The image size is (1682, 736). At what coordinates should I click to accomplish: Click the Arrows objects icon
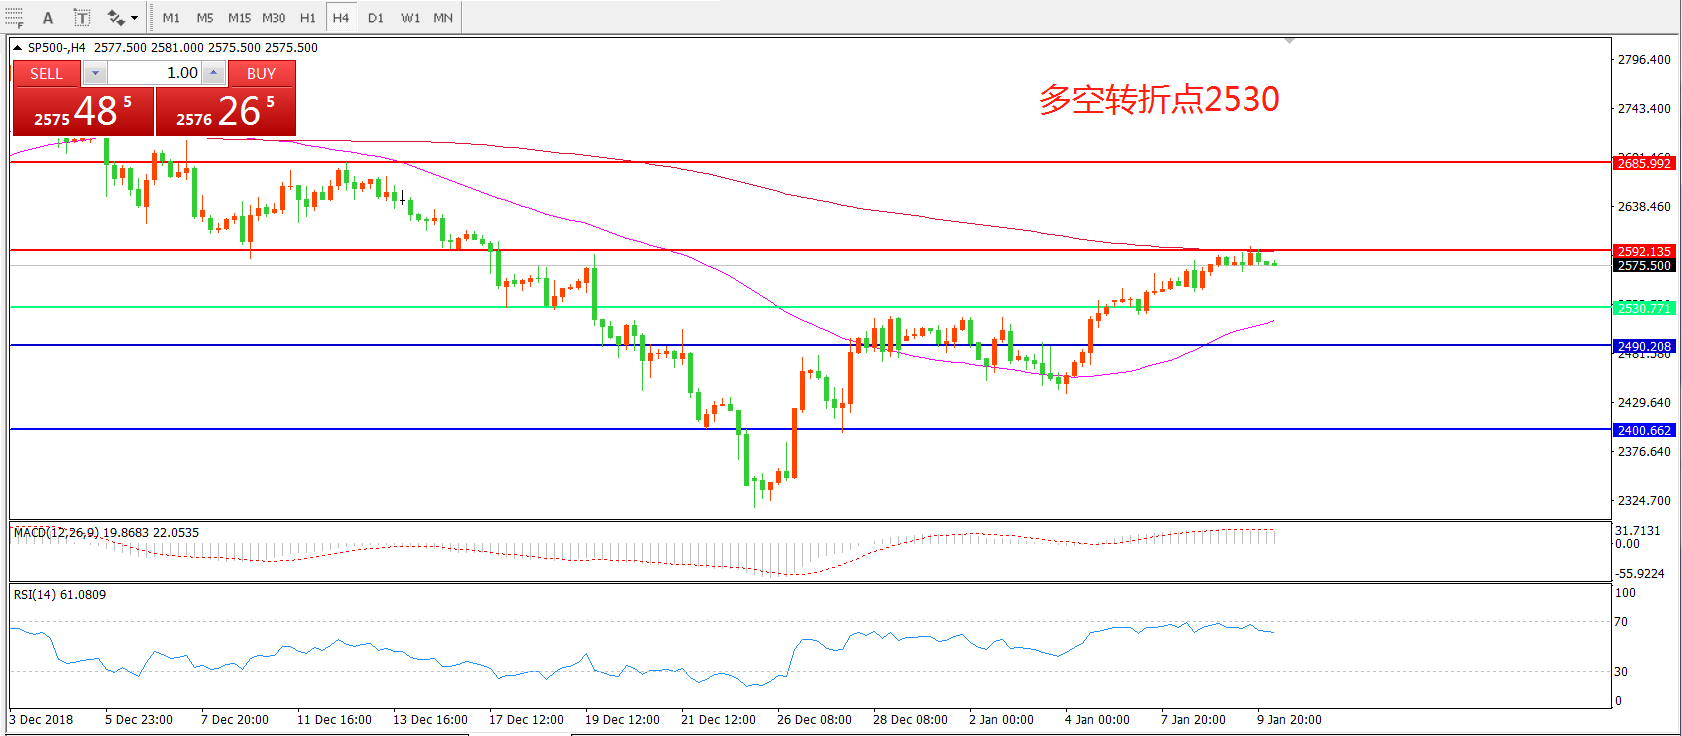coord(115,17)
